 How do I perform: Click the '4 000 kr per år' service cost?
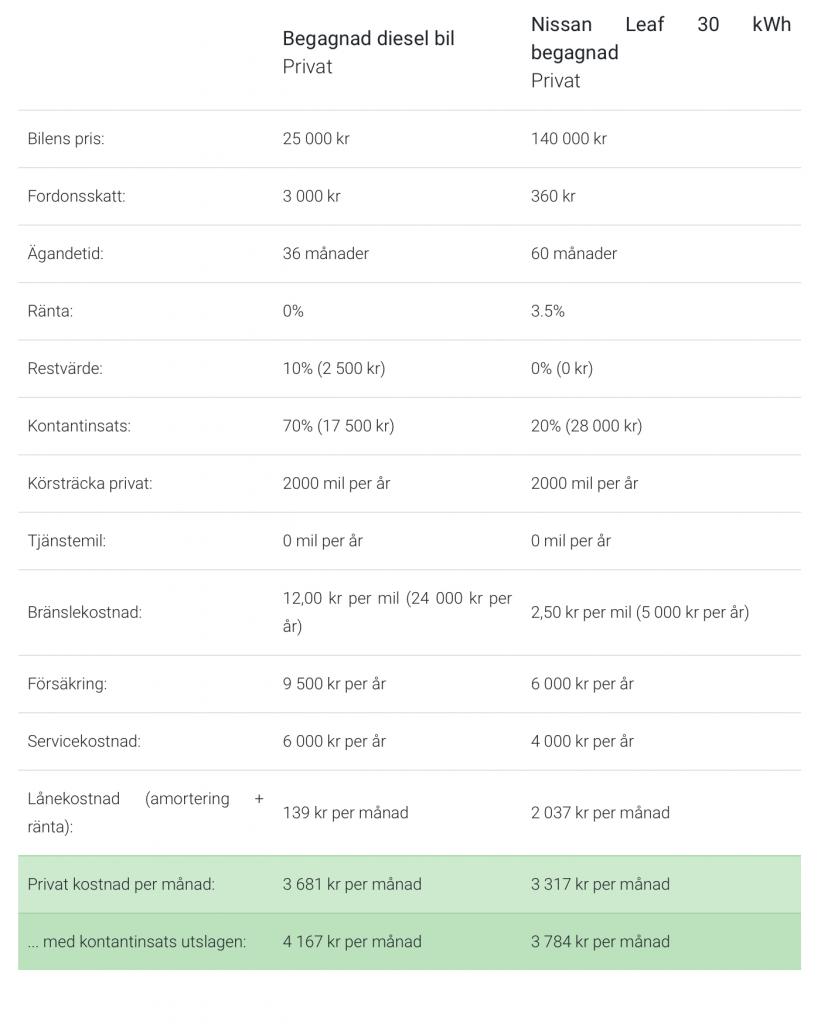[582, 741]
